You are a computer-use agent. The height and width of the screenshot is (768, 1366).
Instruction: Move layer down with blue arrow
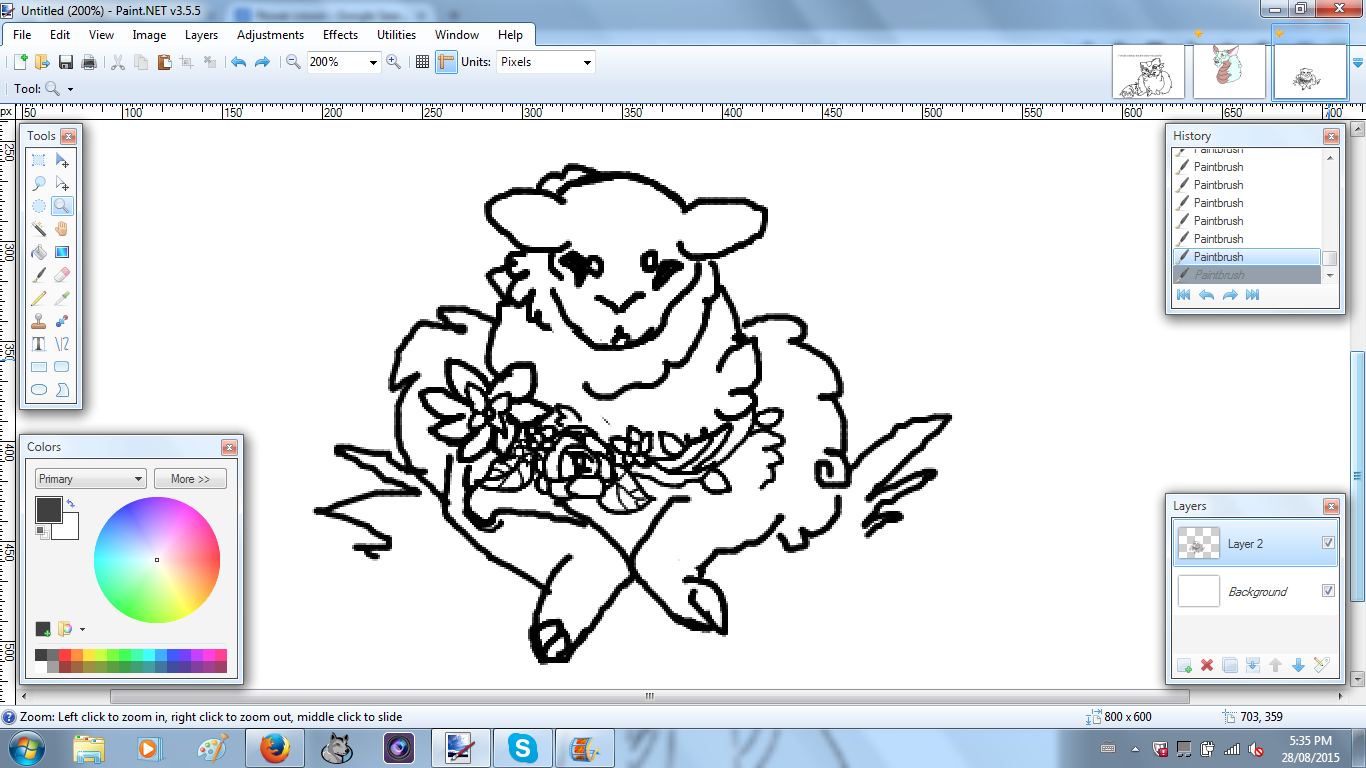pyautogui.click(x=1298, y=665)
